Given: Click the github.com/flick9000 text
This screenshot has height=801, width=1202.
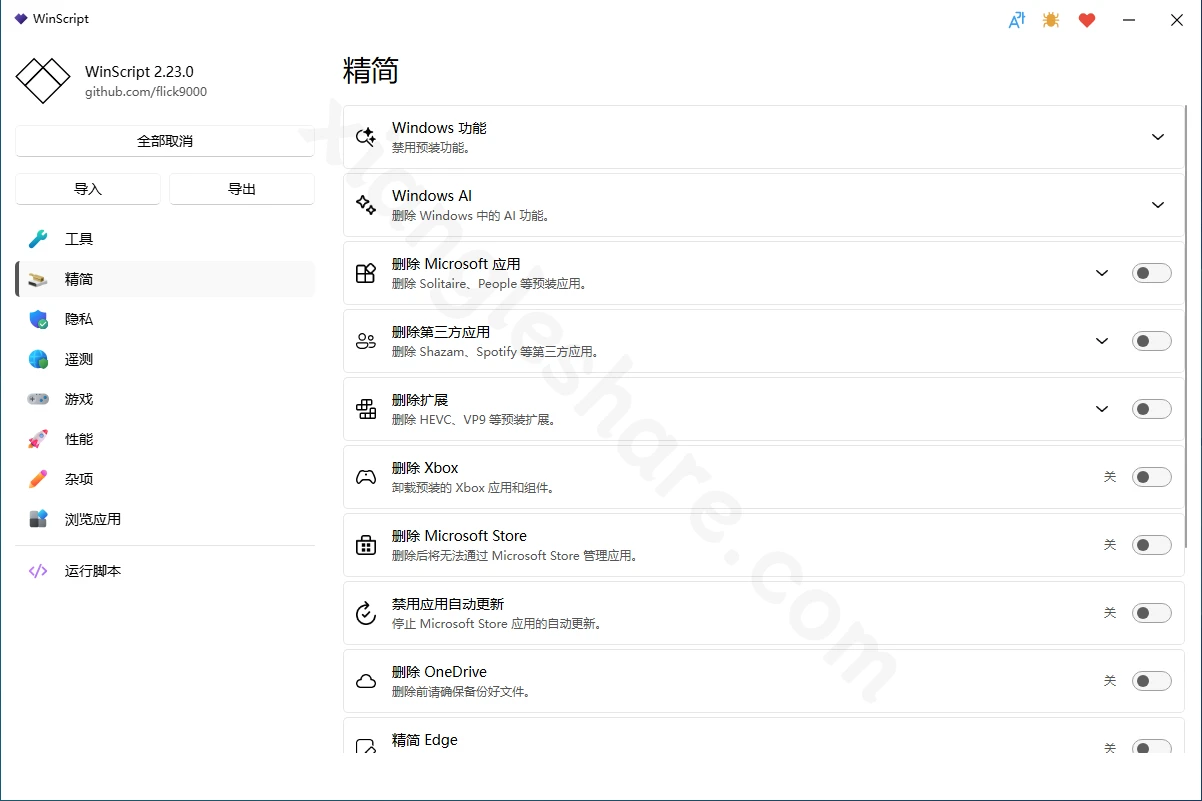Looking at the screenshot, I should click(x=146, y=92).
